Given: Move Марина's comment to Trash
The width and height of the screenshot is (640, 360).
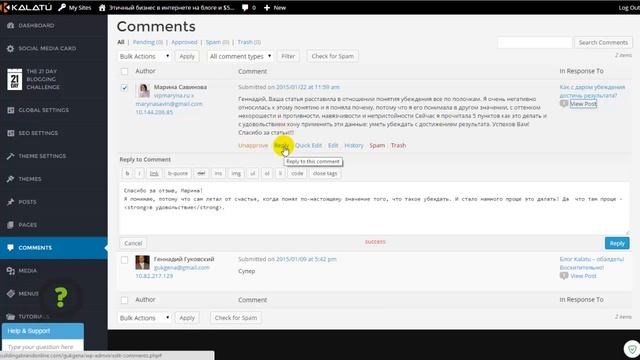Looking at the screenshot, I should coord(398,145).
